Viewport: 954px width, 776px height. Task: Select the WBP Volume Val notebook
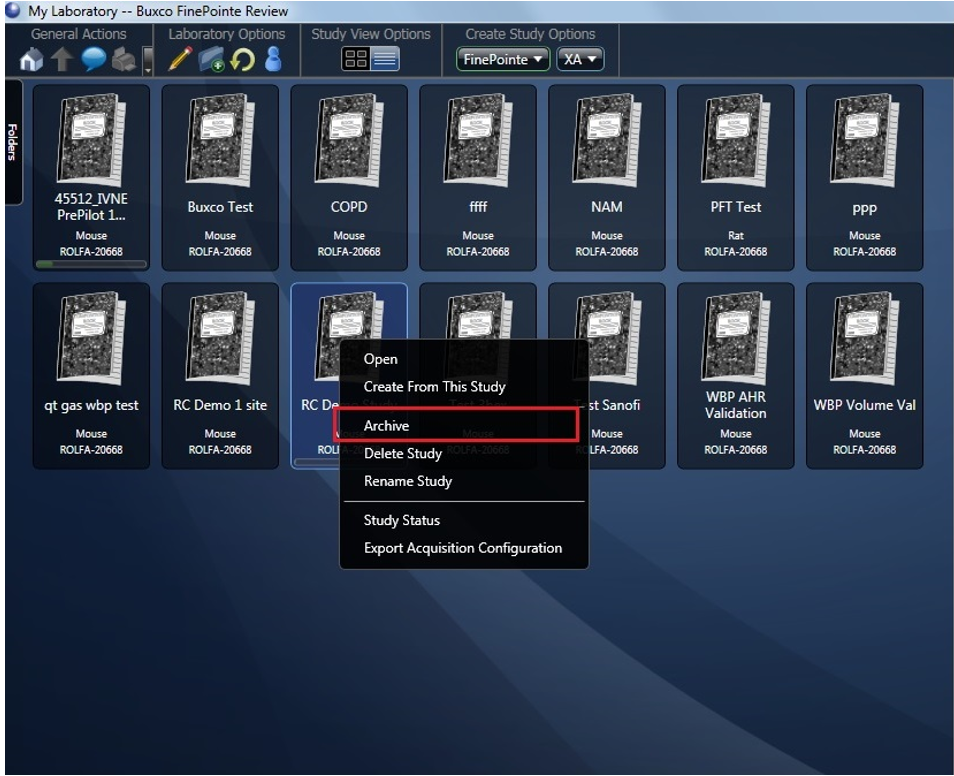click(x=865, y=376)
